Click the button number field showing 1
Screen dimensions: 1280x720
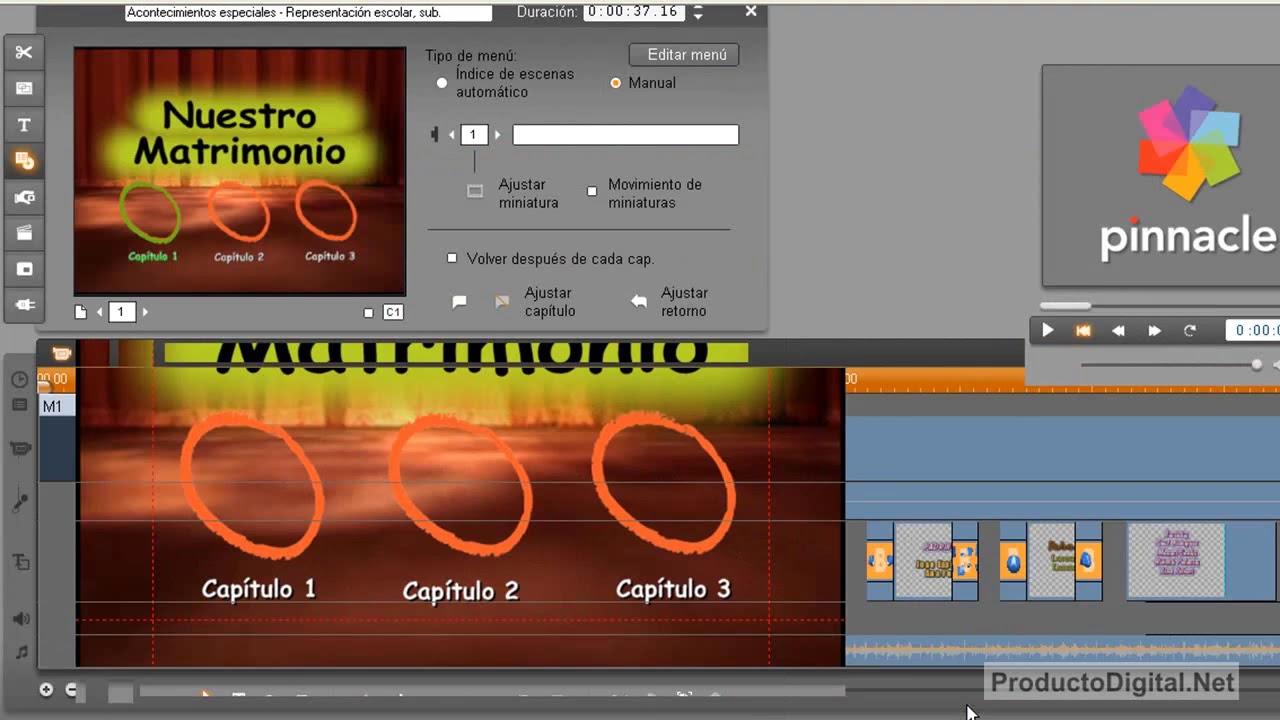tap(474, 134)
